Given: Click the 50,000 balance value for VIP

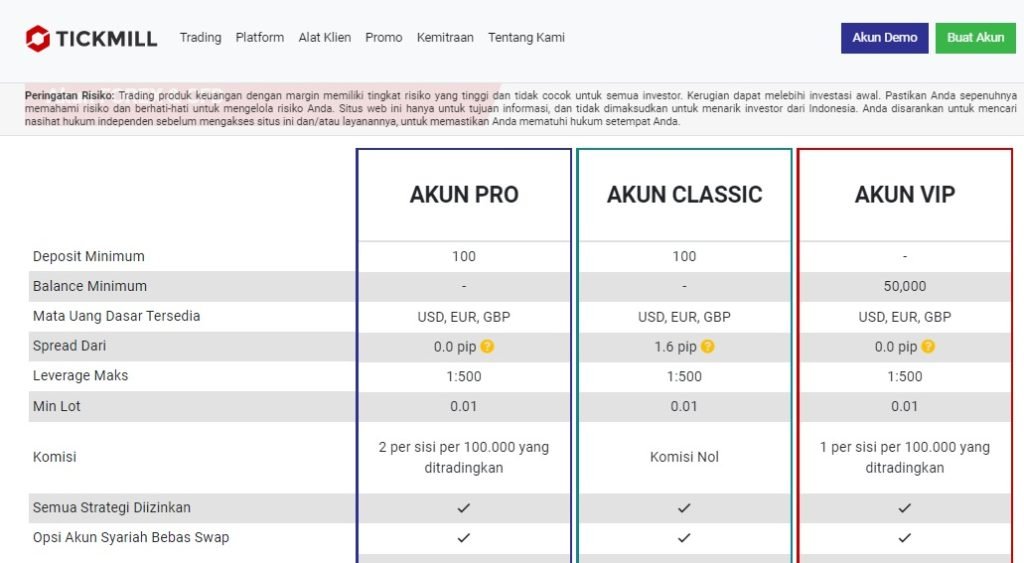Looking at the screenshot, I should pos(904,286).
